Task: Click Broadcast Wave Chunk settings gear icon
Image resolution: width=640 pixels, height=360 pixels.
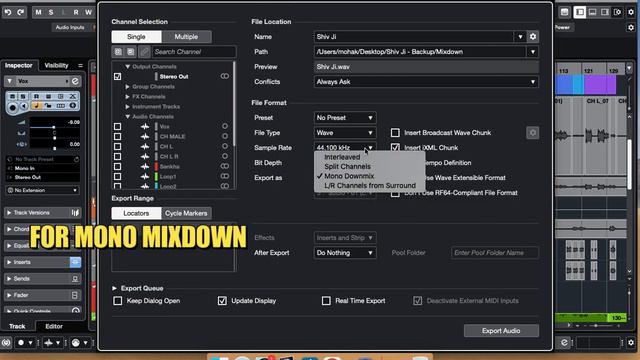Action: tap(532, 133)
